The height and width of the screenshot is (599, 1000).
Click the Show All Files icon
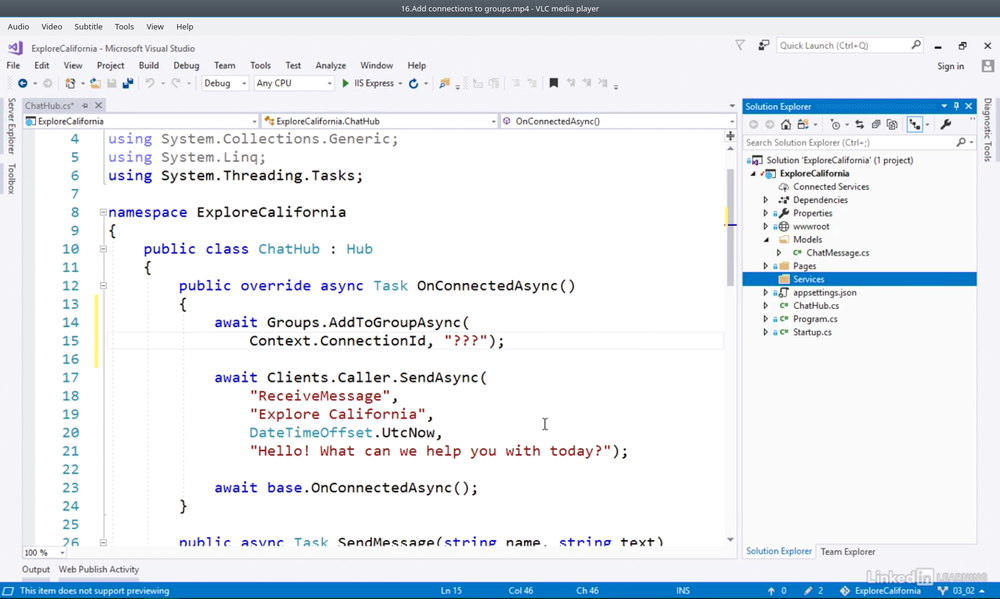click(x=892, y=124)
